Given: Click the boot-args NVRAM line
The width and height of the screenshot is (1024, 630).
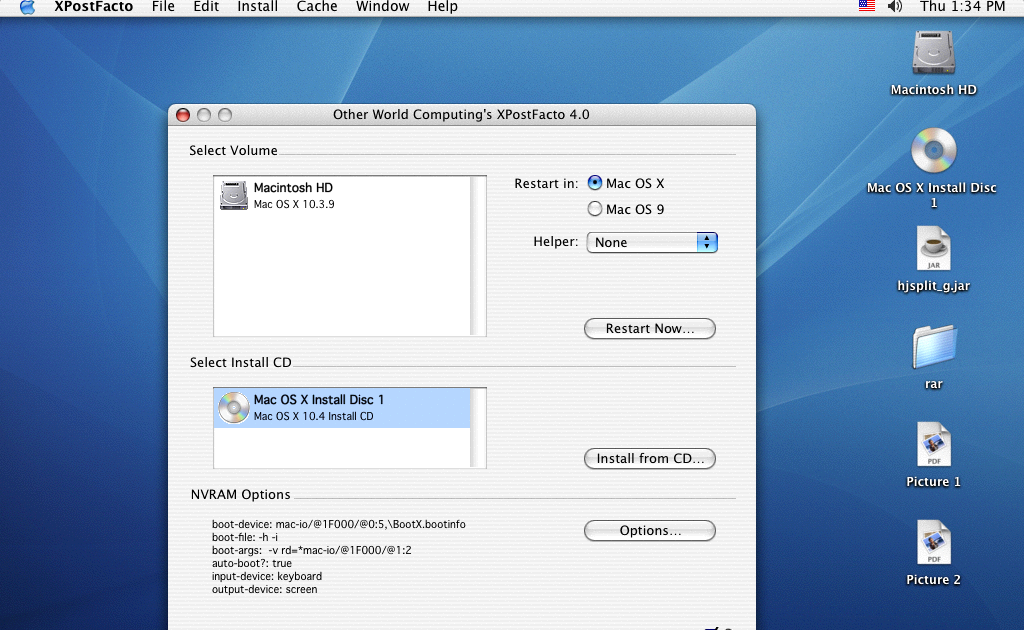Looking at the screenshot, I should pyautogui.click(x=312, y=550).
